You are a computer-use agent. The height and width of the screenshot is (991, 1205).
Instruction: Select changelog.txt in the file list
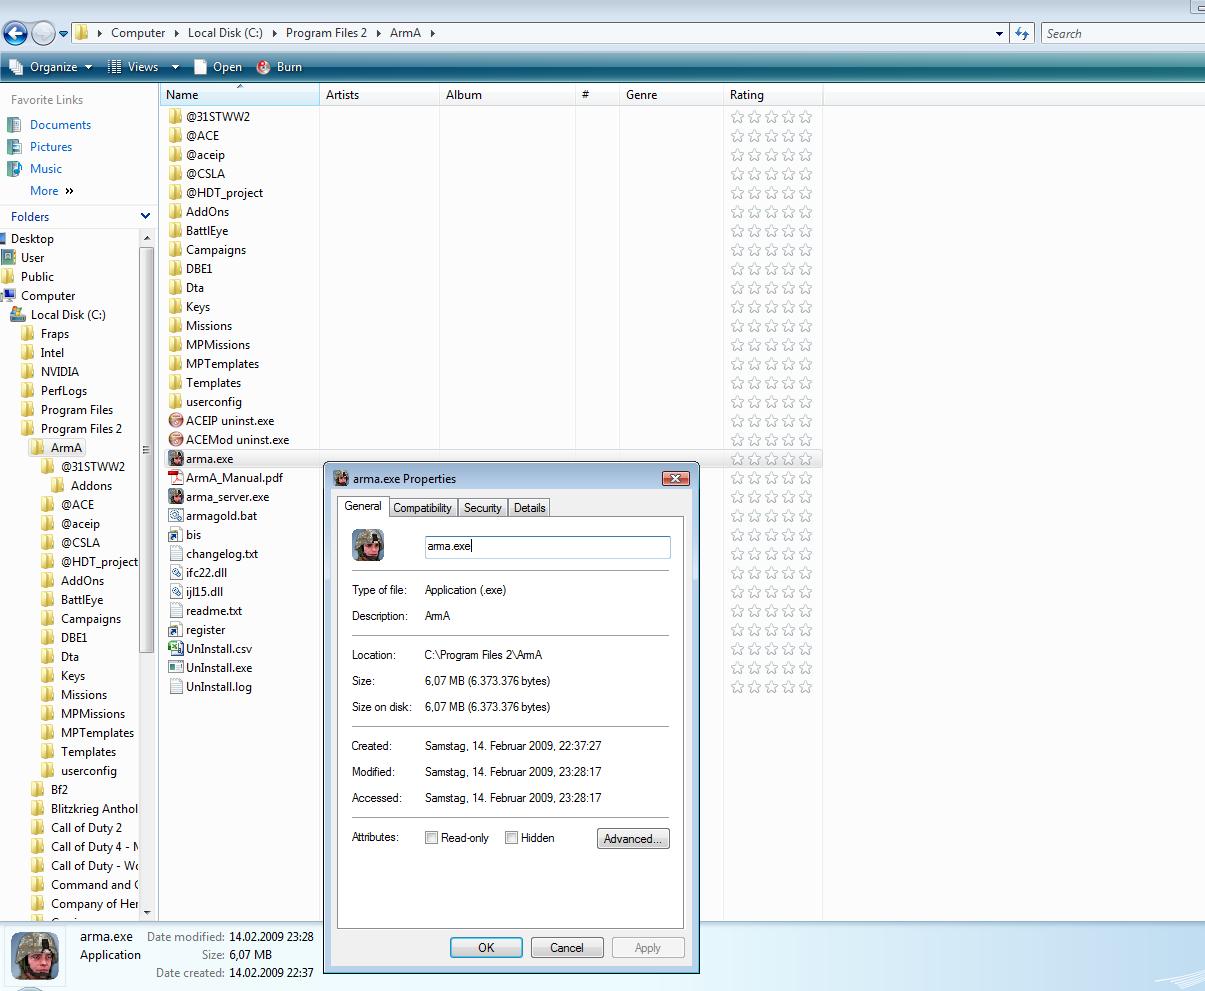(221, 554)
